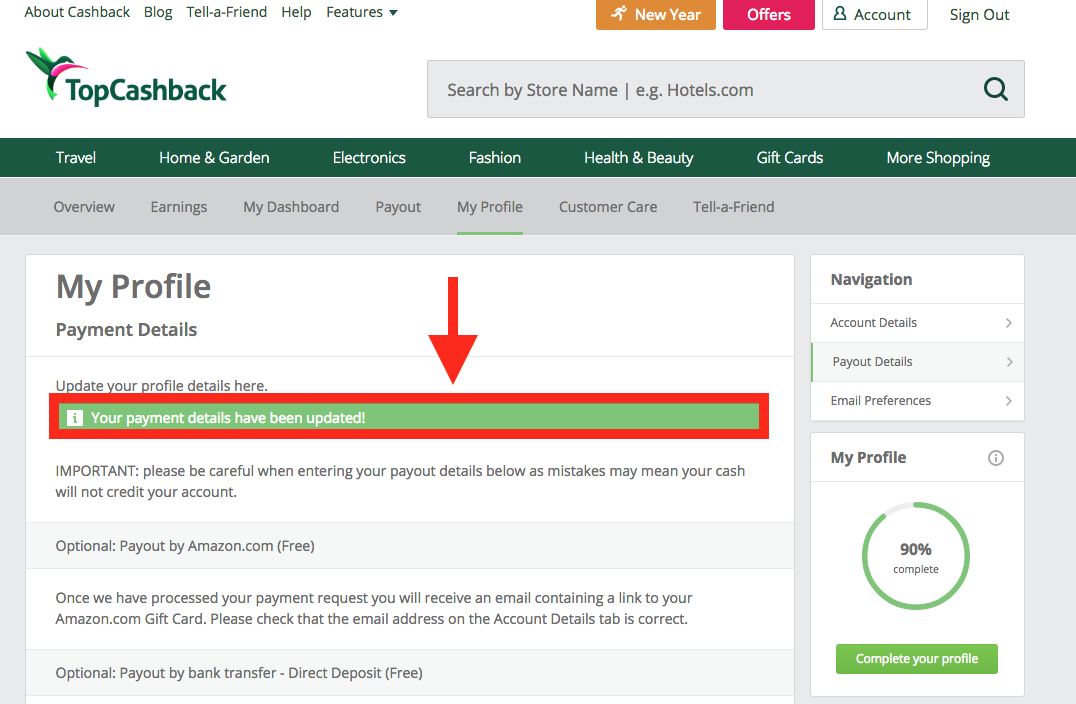This screenshot has width=1076, height=704.
Task: Click the Complete your profile button
Action: coord(917,659)
